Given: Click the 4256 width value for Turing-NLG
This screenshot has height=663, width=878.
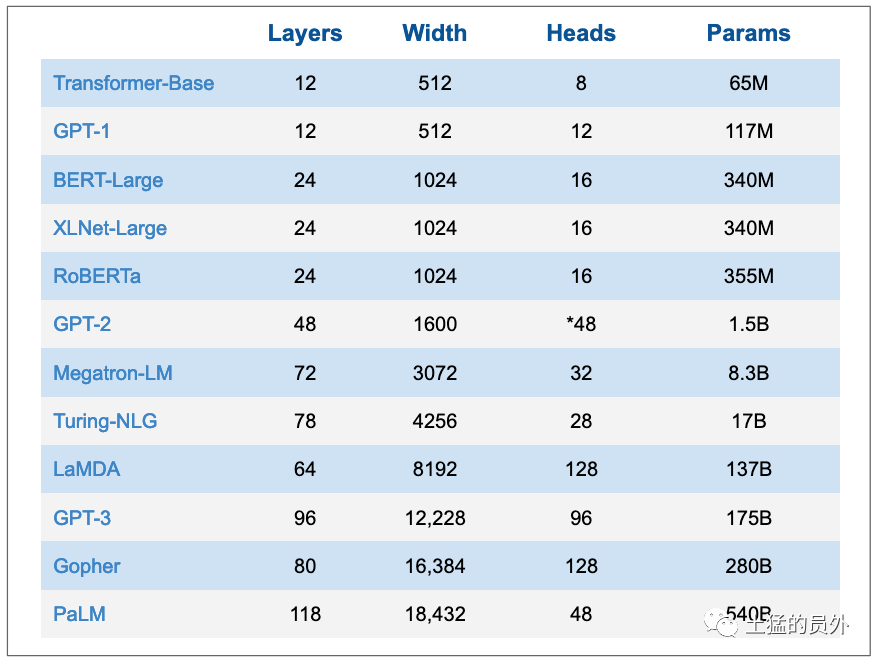Looking at the screenshot, I should pyautogui.click(x=435, y=421).
